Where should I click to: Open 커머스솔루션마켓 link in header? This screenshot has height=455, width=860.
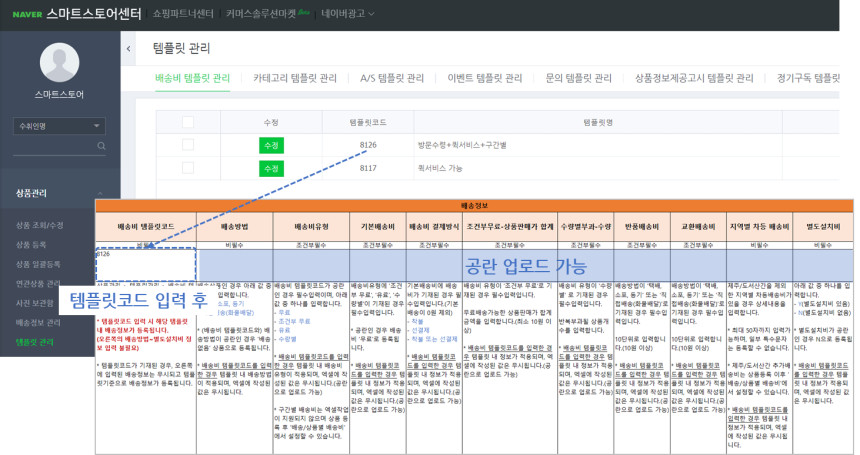point(264,15)
